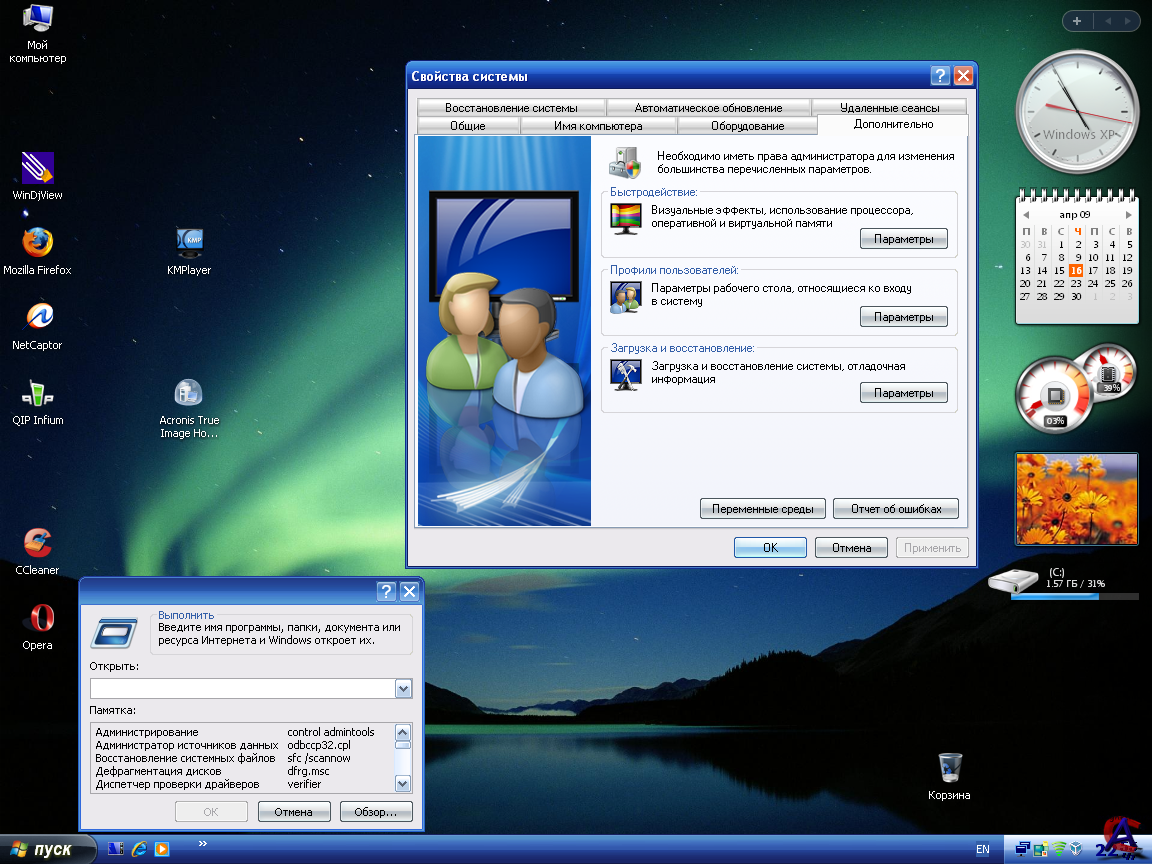Open the Восстановление системы tab
1152x864 pixels.
coord(511,108)
